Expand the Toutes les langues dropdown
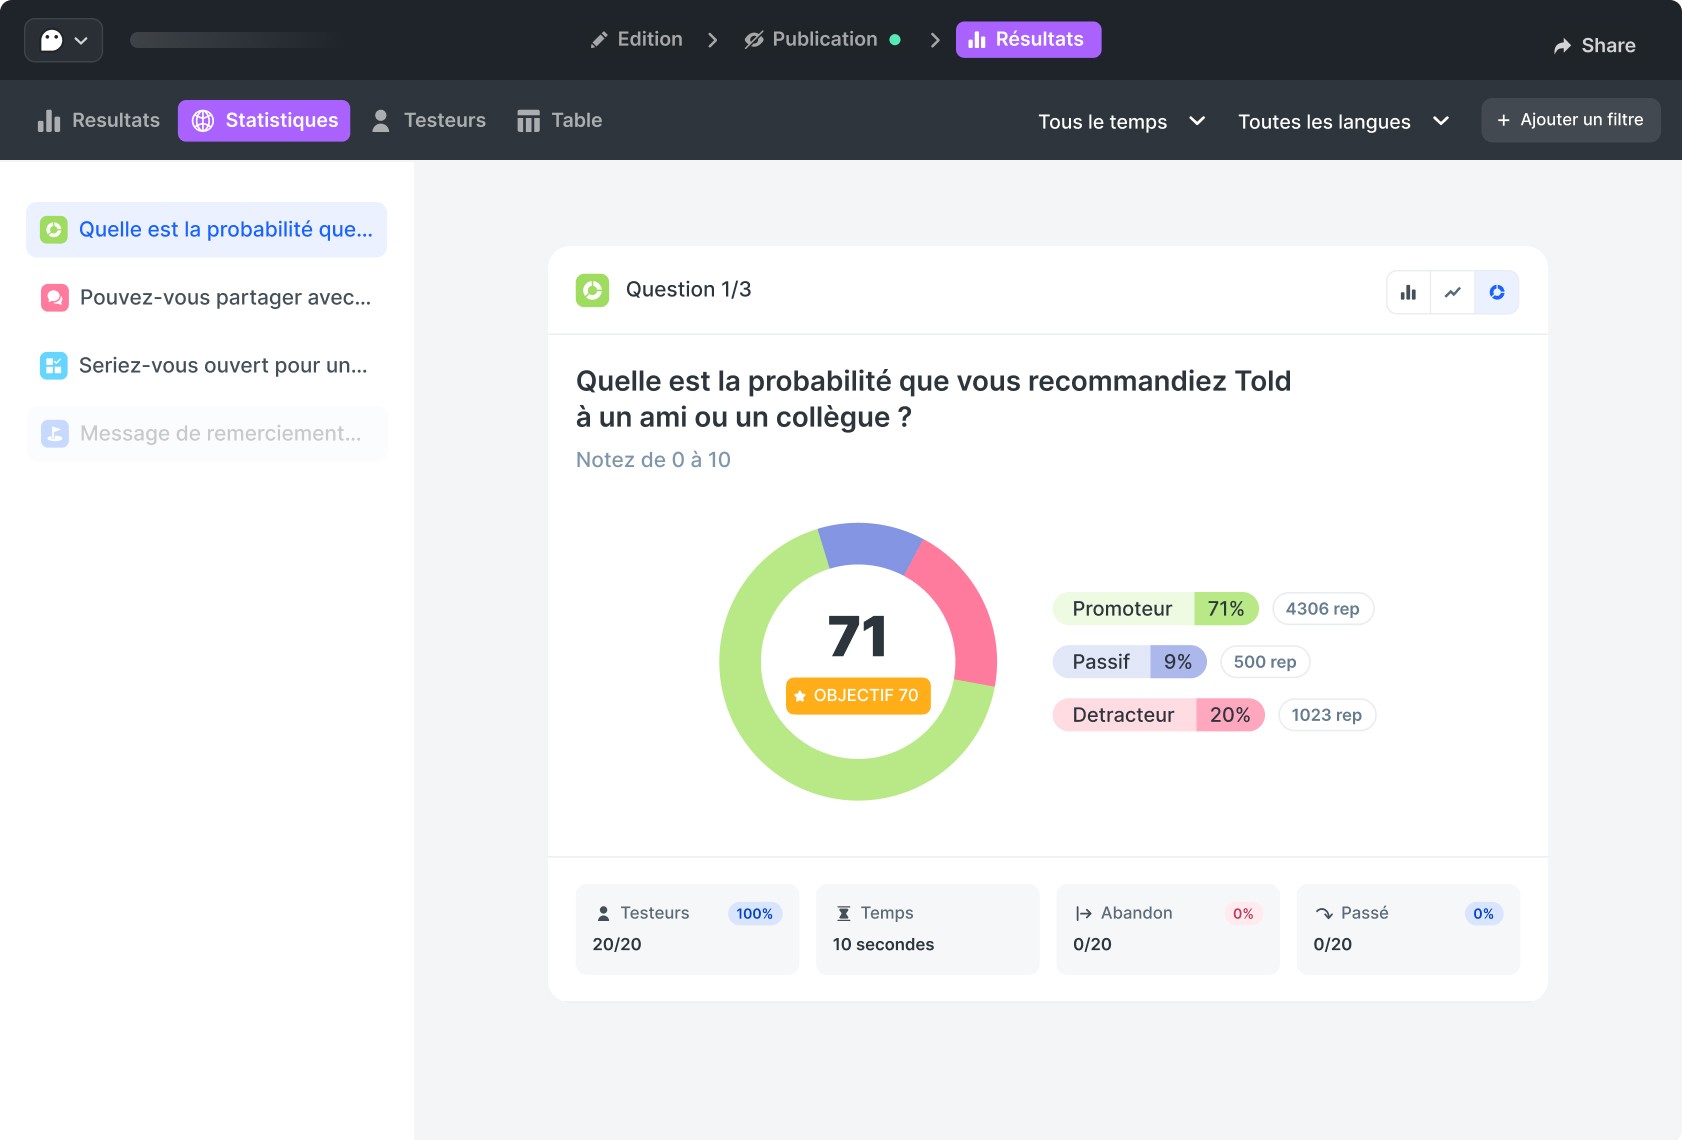 [1343, 121]
